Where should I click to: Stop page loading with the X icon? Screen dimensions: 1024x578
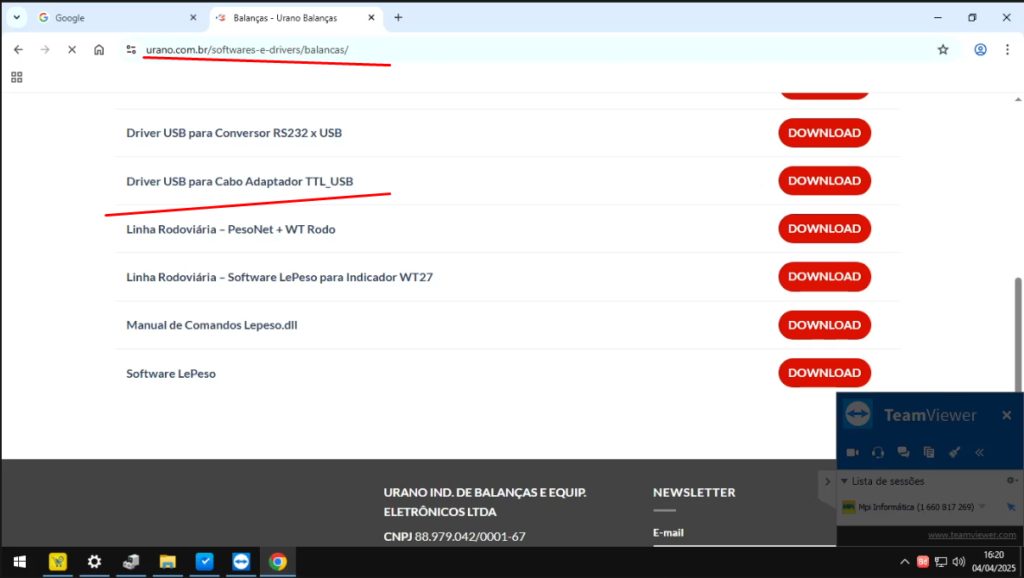pos(72,50)
